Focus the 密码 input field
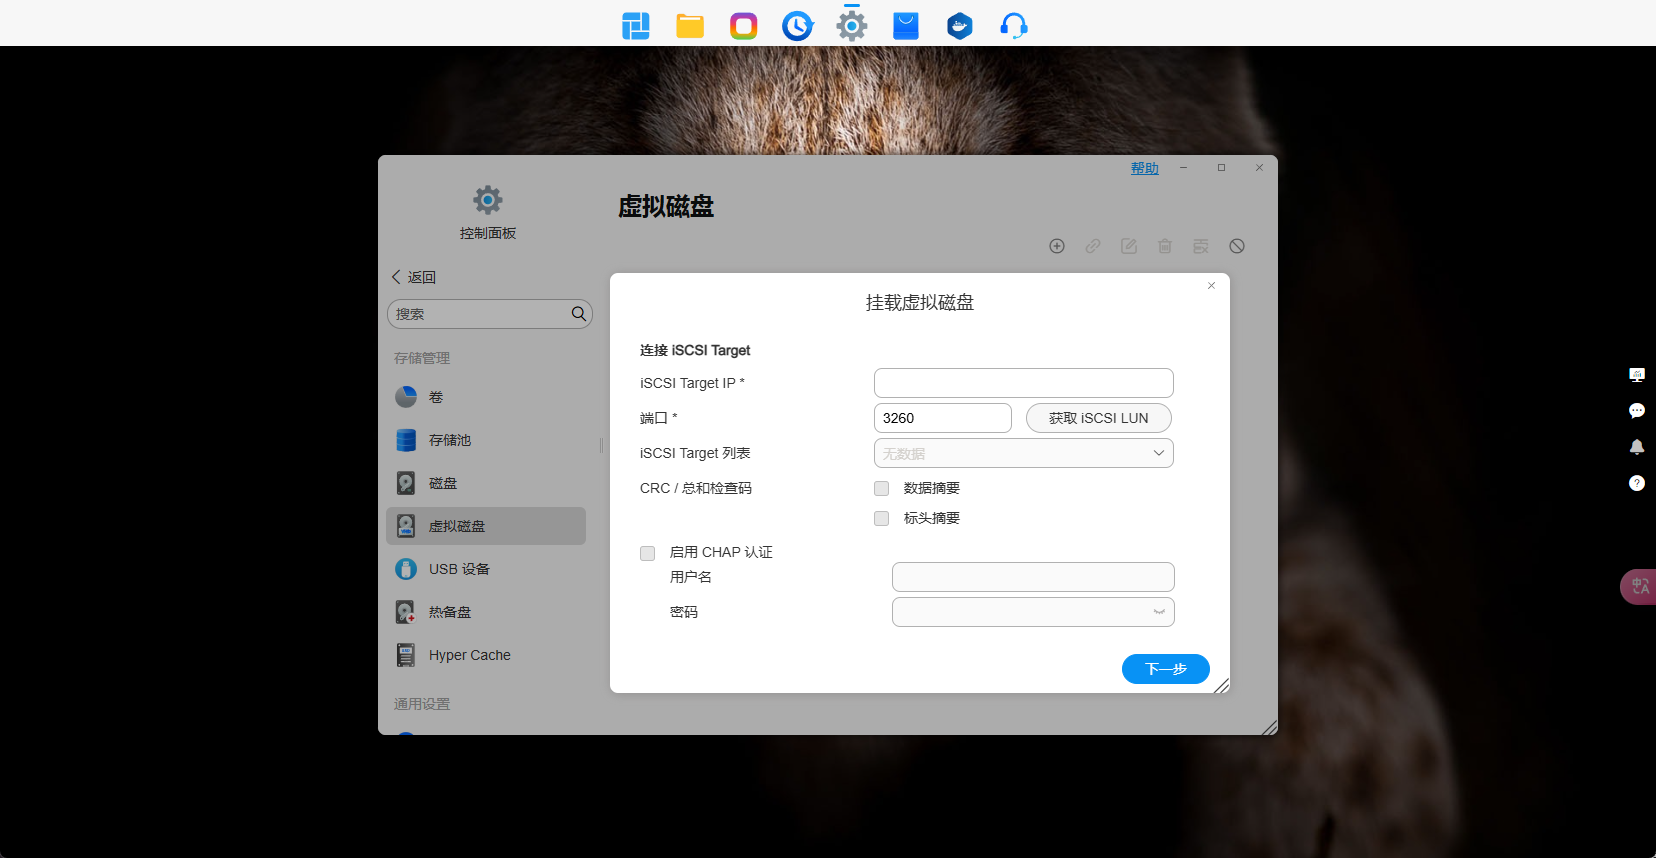The image size is (1656, 858). pyautogui.click(x=1033, y=612)
